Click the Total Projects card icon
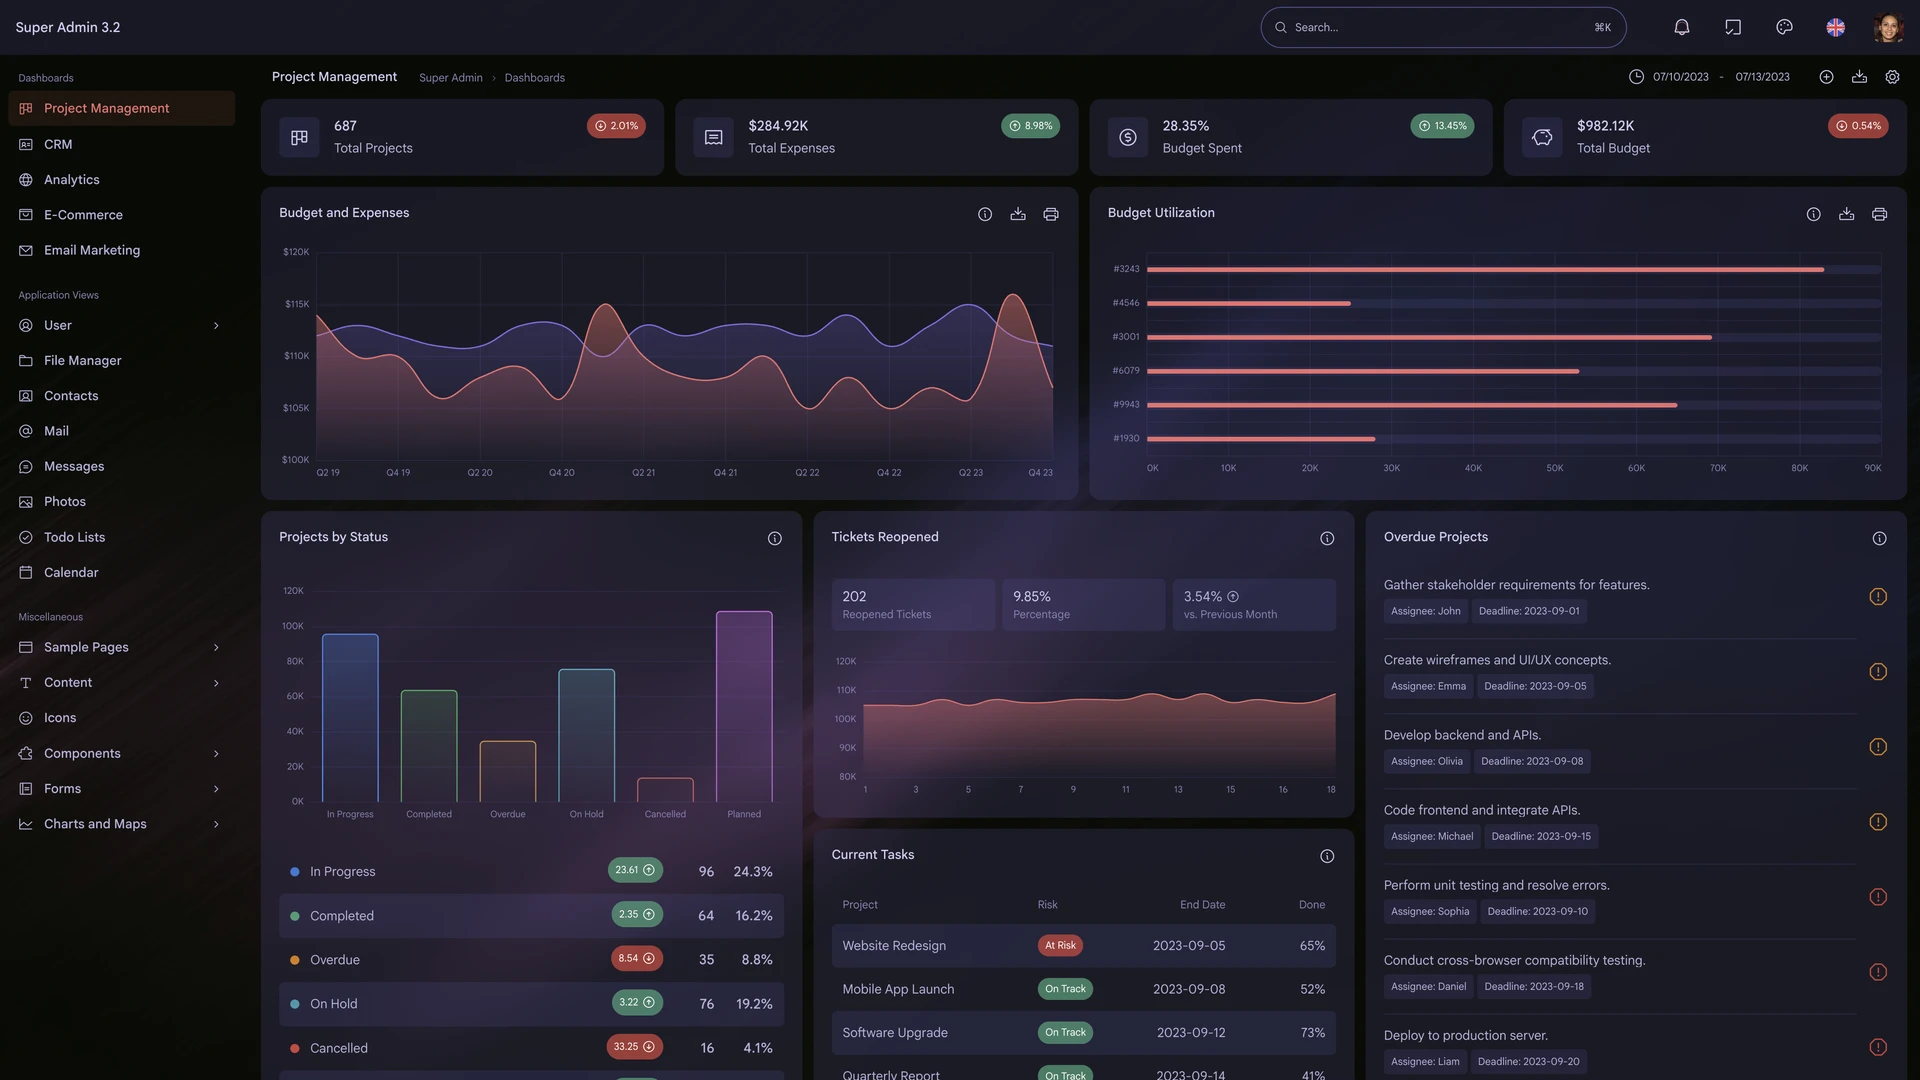 (299, 137)
